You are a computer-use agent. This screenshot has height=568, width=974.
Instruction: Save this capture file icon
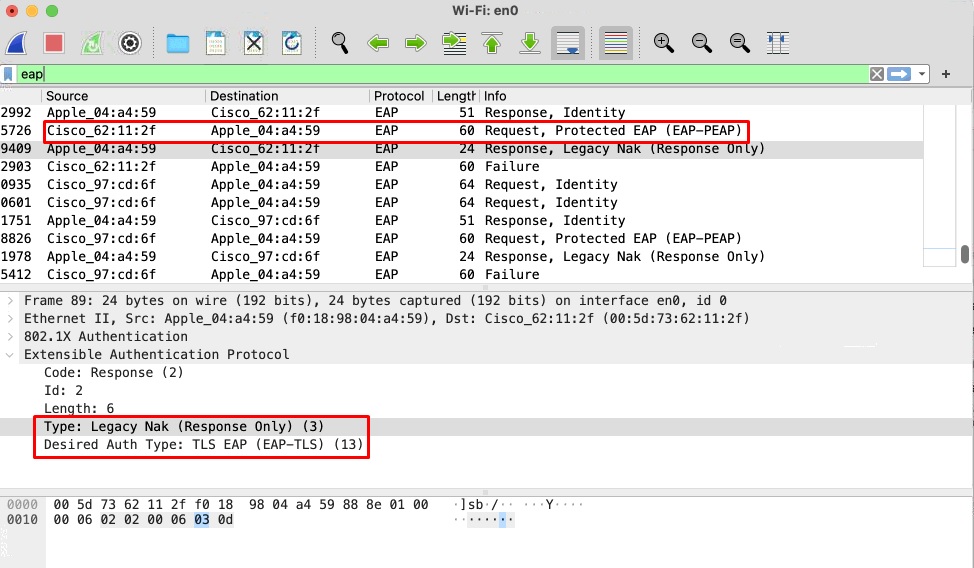coord(216,43)
